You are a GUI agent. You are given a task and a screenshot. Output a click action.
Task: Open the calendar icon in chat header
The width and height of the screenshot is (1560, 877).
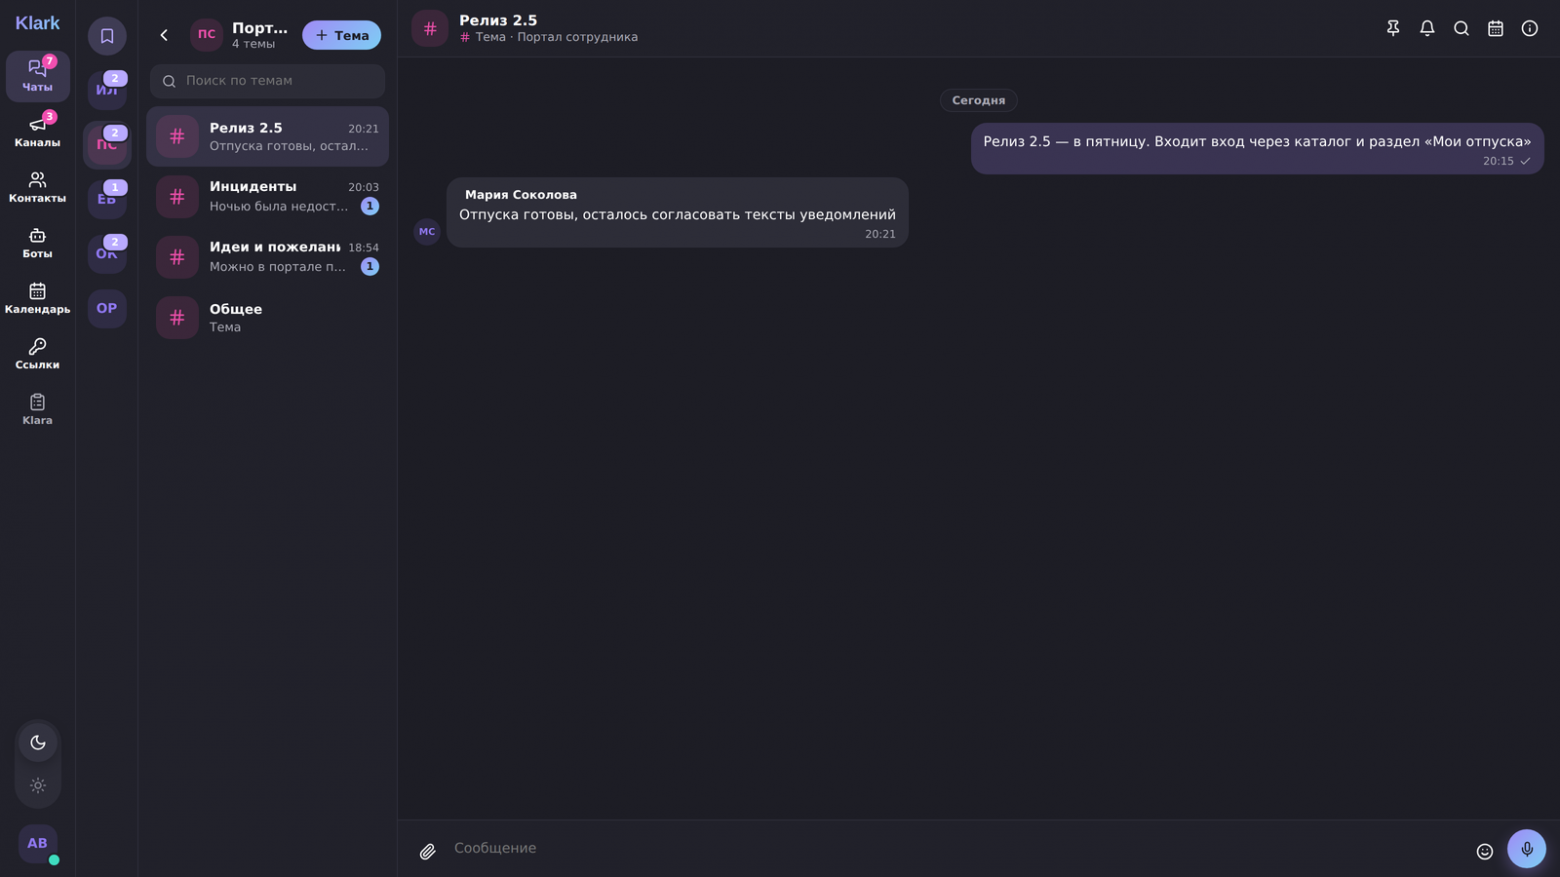point(1495,28)
